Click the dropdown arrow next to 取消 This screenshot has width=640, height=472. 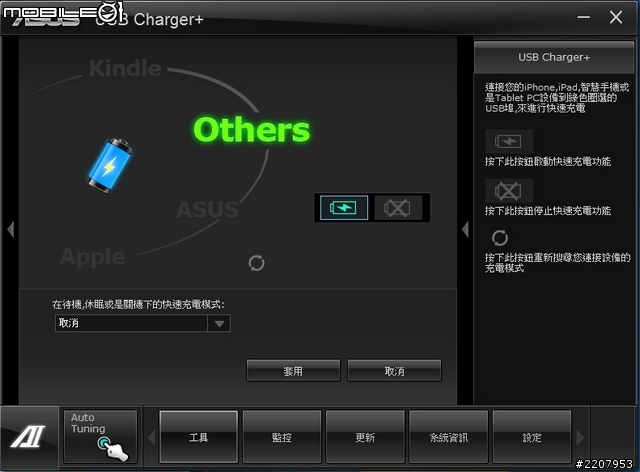[x=219, y=324]
